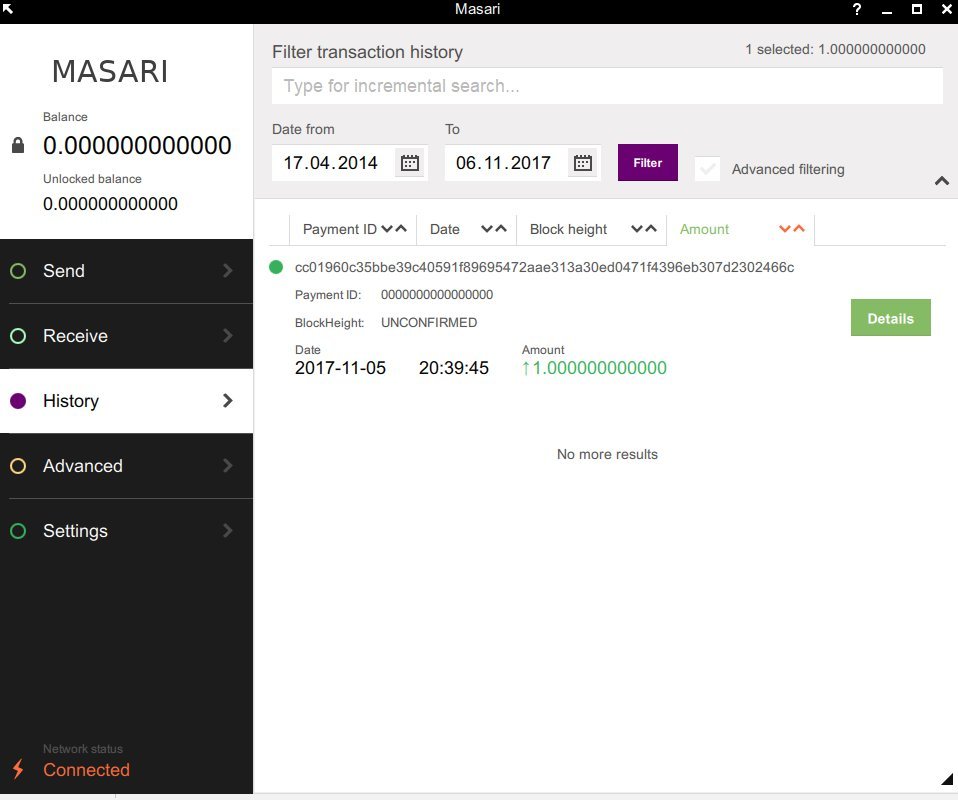Click the Connected network status text
958x800 pixels.
click(x=86, y=769)
